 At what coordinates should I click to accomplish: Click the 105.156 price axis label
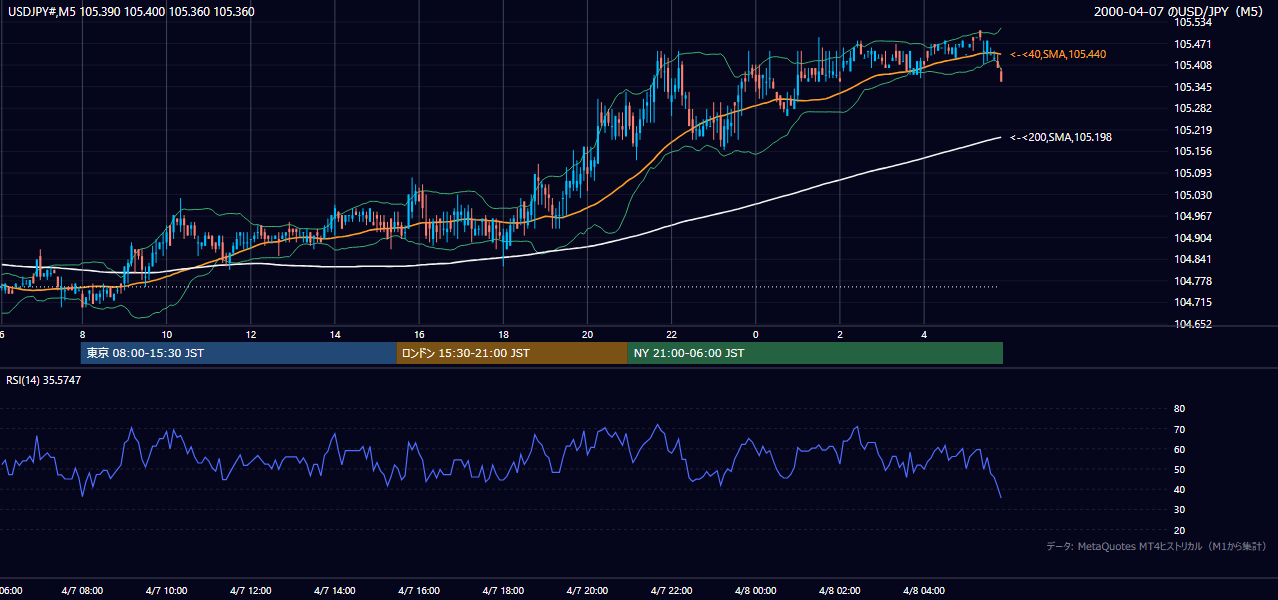(x=1193, y=151)
